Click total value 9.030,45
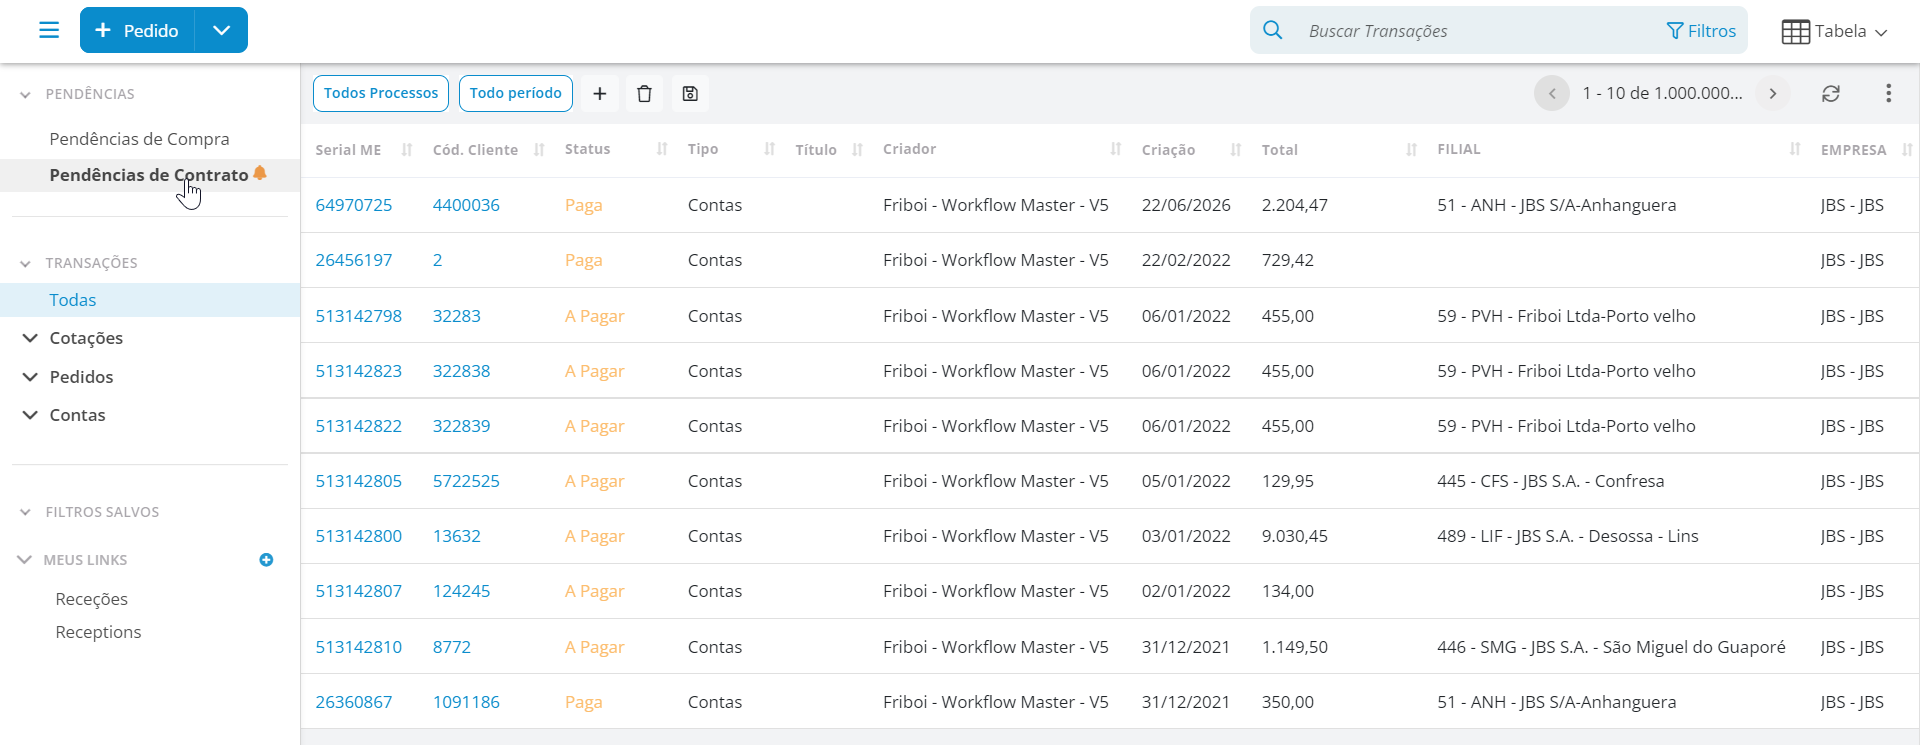 [x=1295, y=536]
